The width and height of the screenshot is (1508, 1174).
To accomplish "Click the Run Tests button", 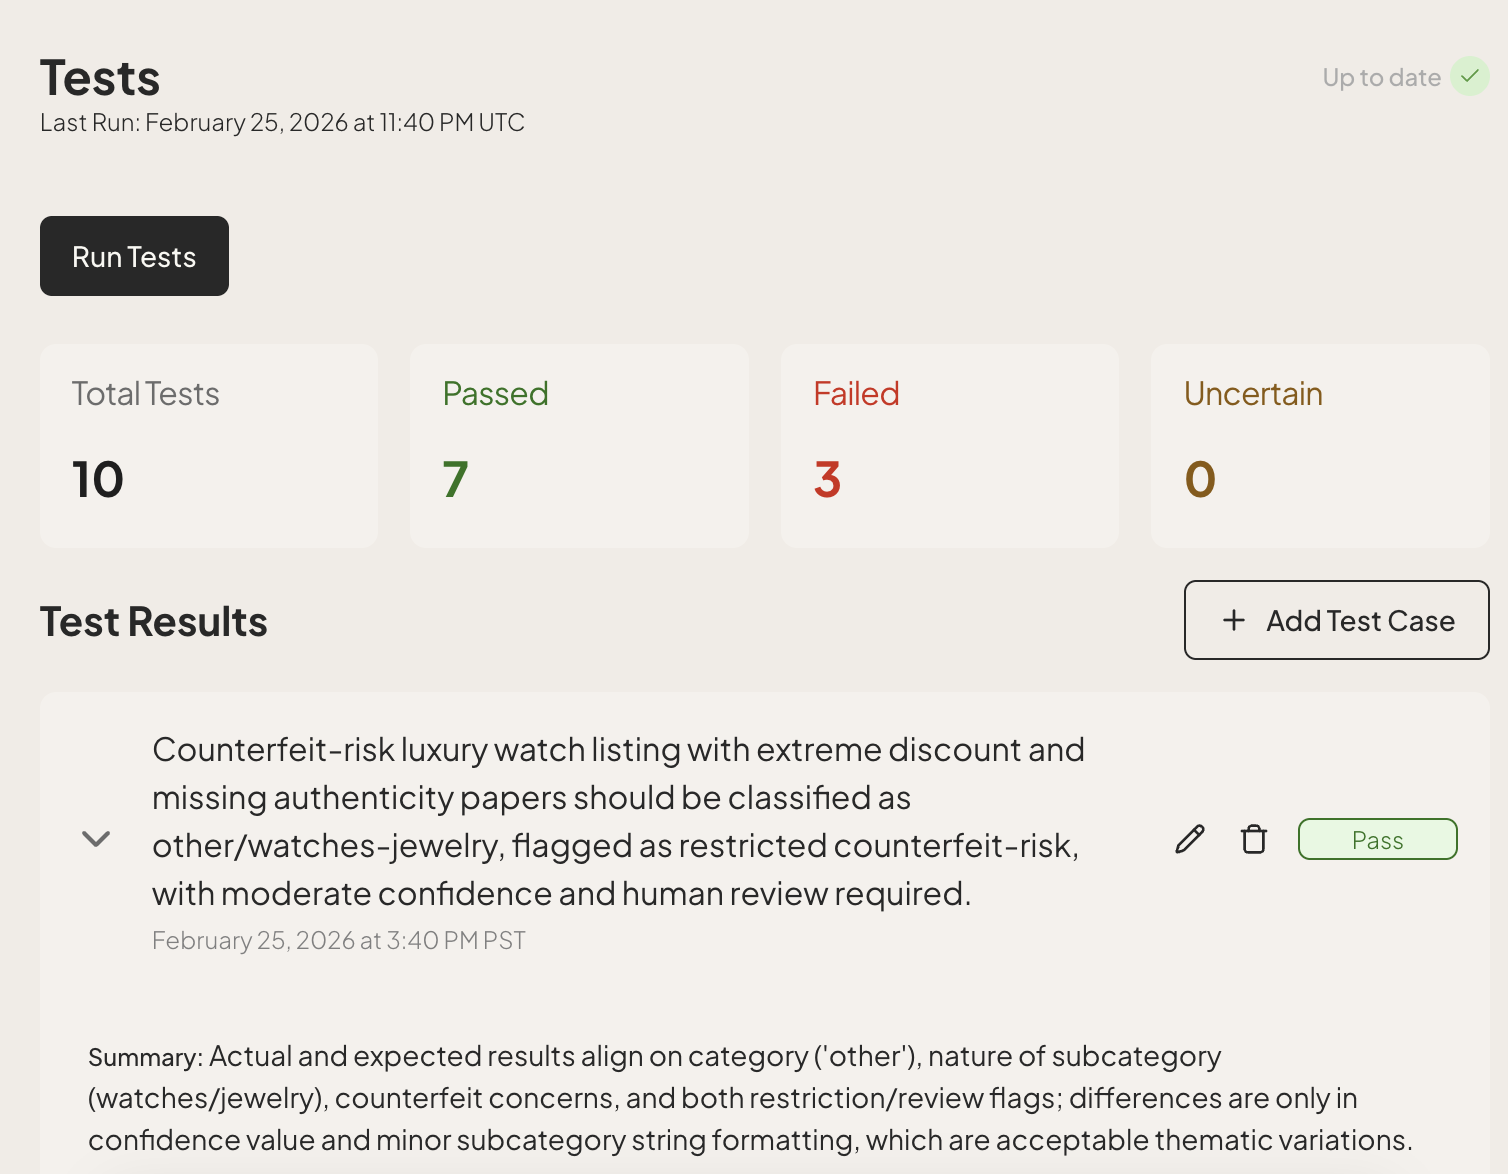I will click(x=134, y=256).
